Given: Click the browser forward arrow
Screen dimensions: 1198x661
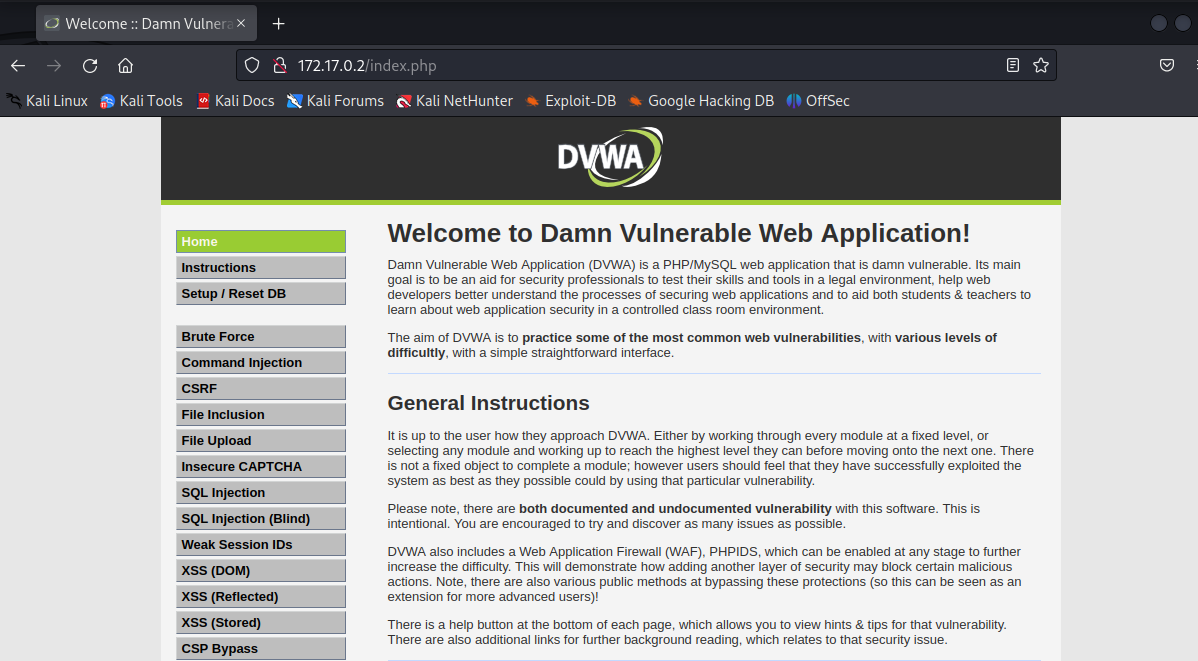Looking at the screenshot, I should coord(53,66).
